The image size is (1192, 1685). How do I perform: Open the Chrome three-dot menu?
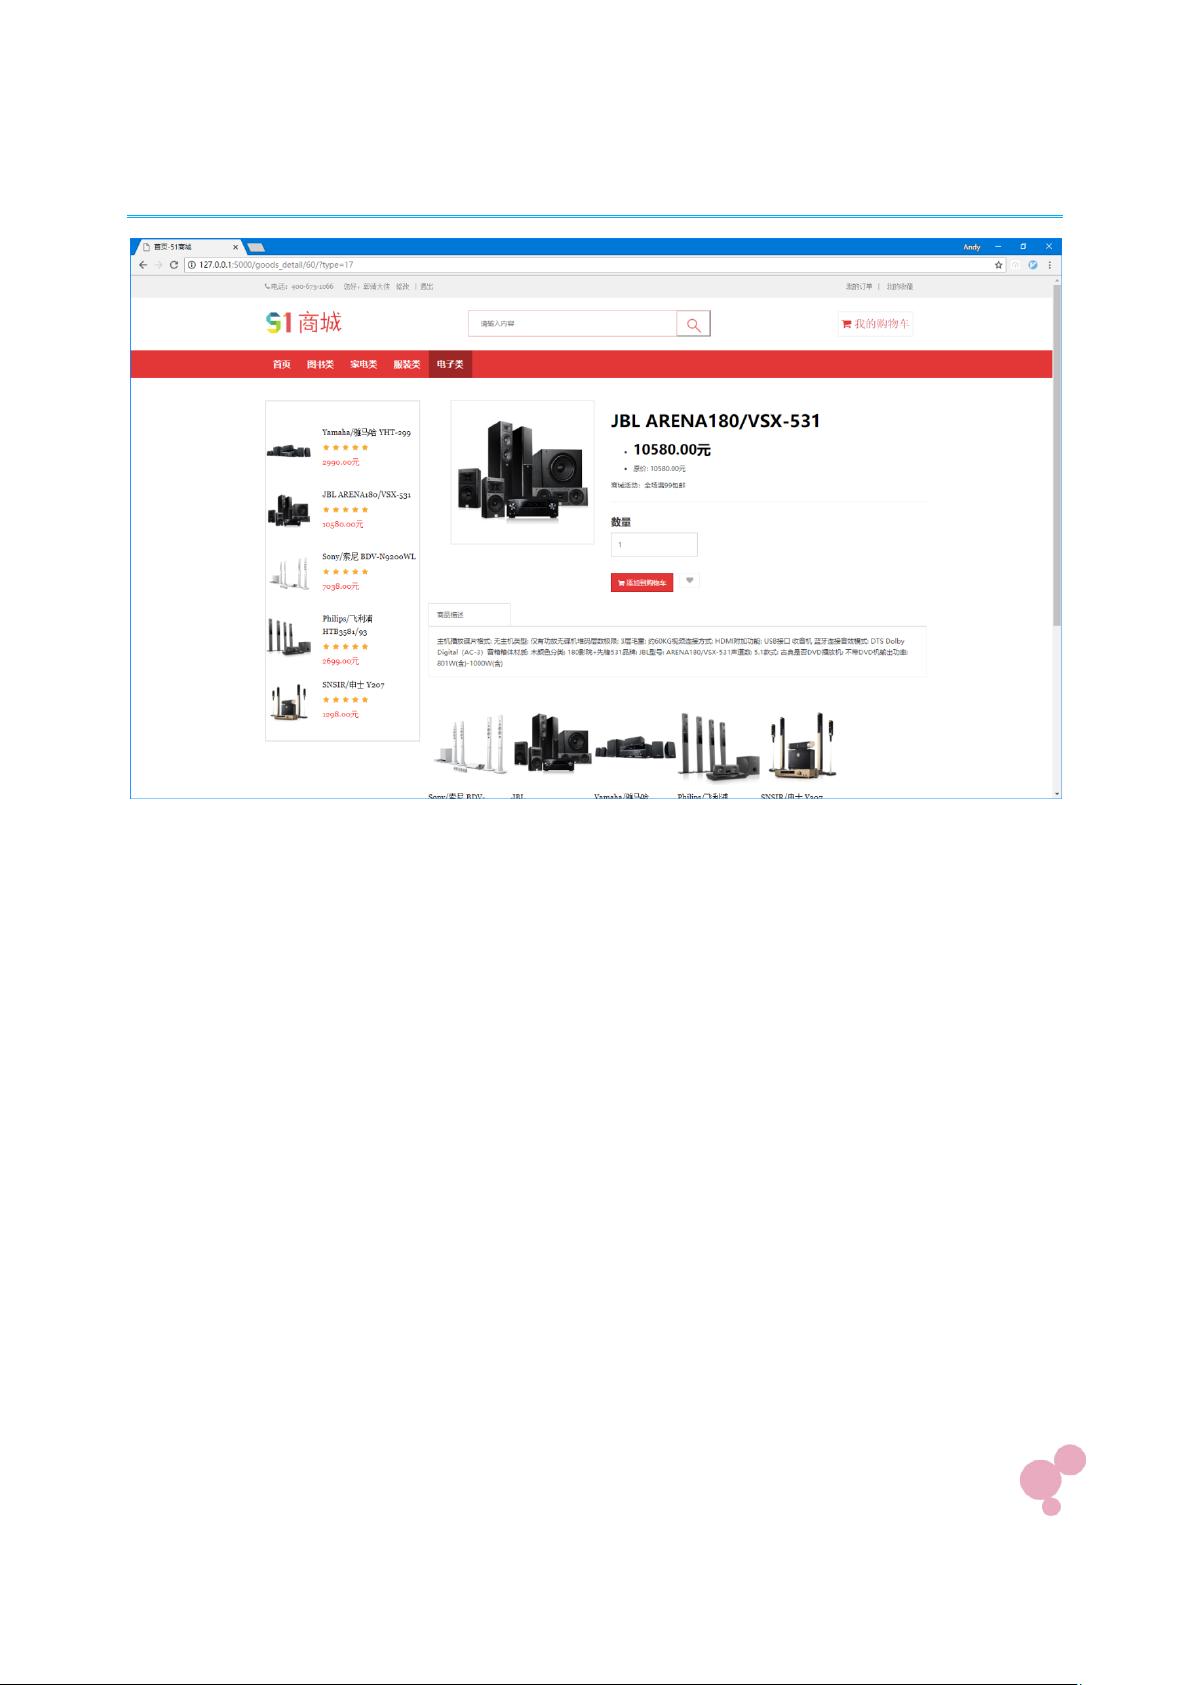click(x=1049, y=265)
